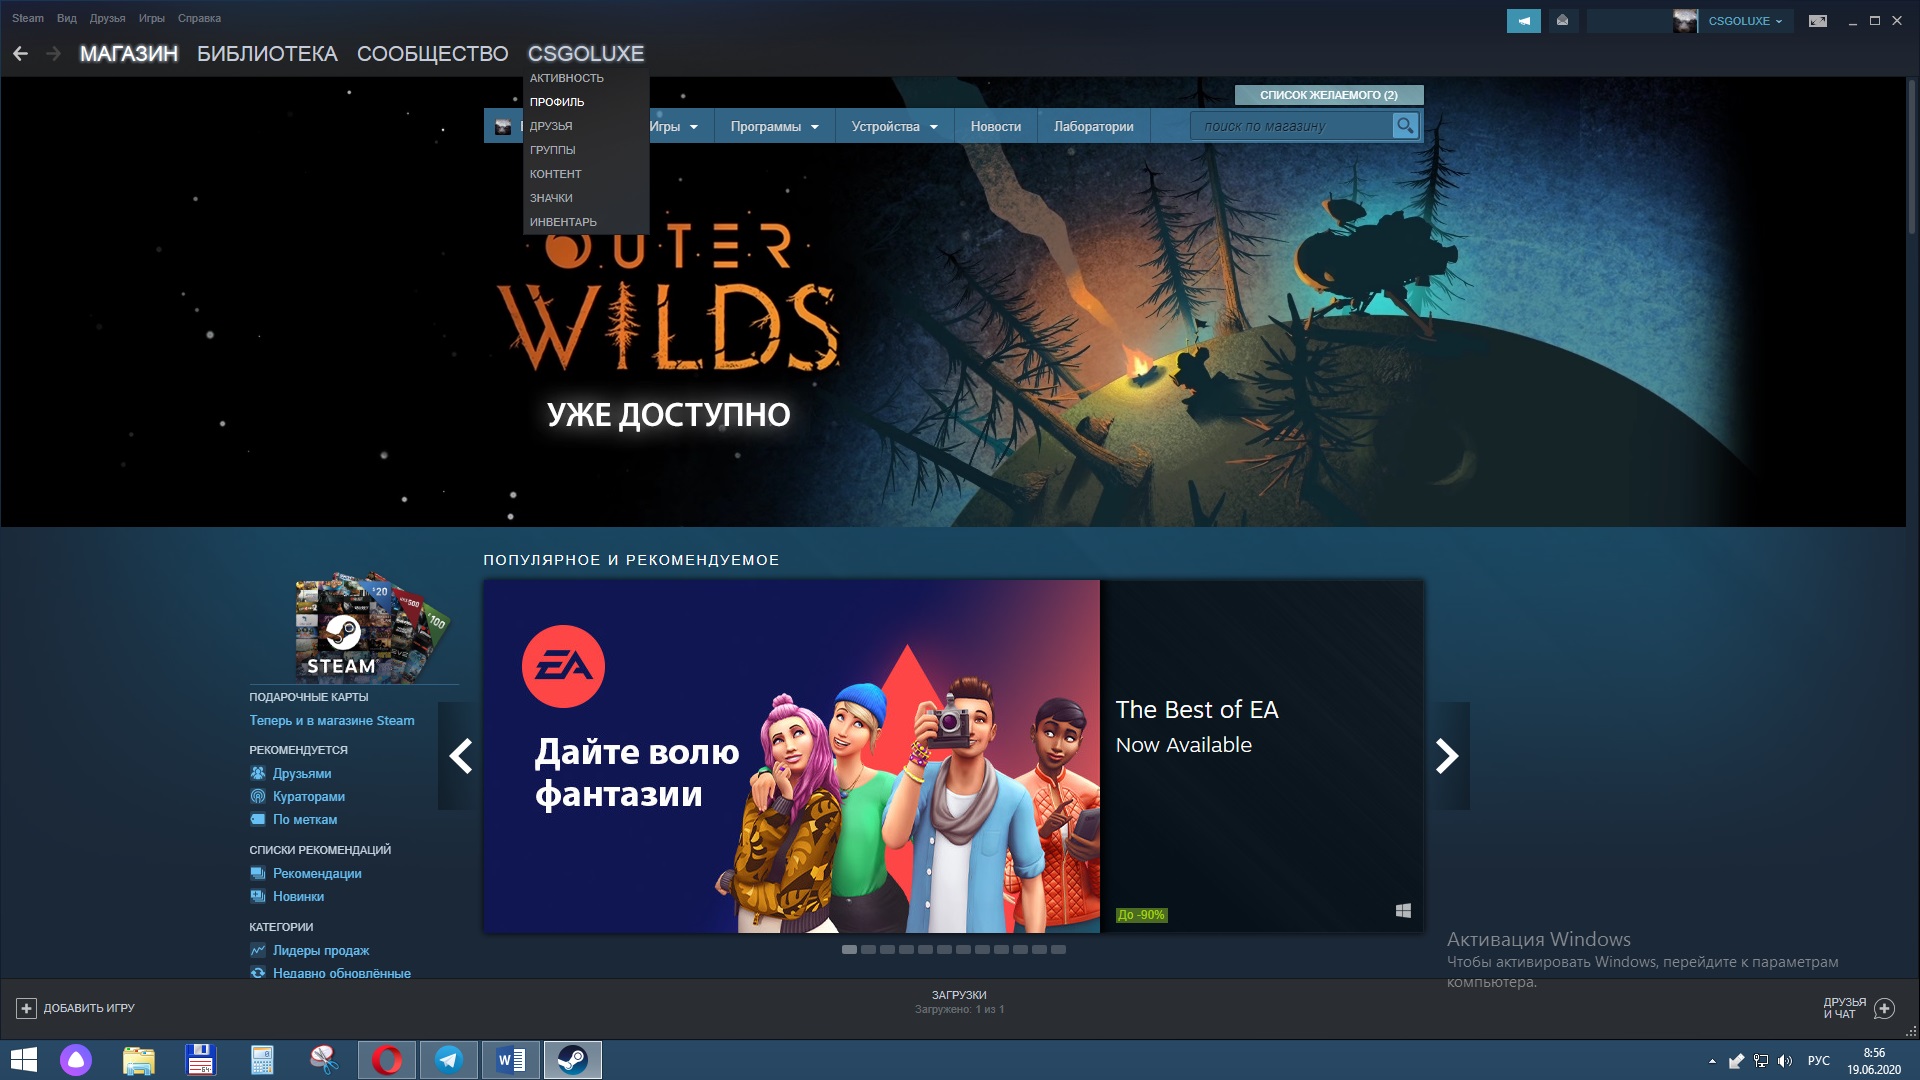Switch to the МАГАЗИН tab

click(129, 54)
